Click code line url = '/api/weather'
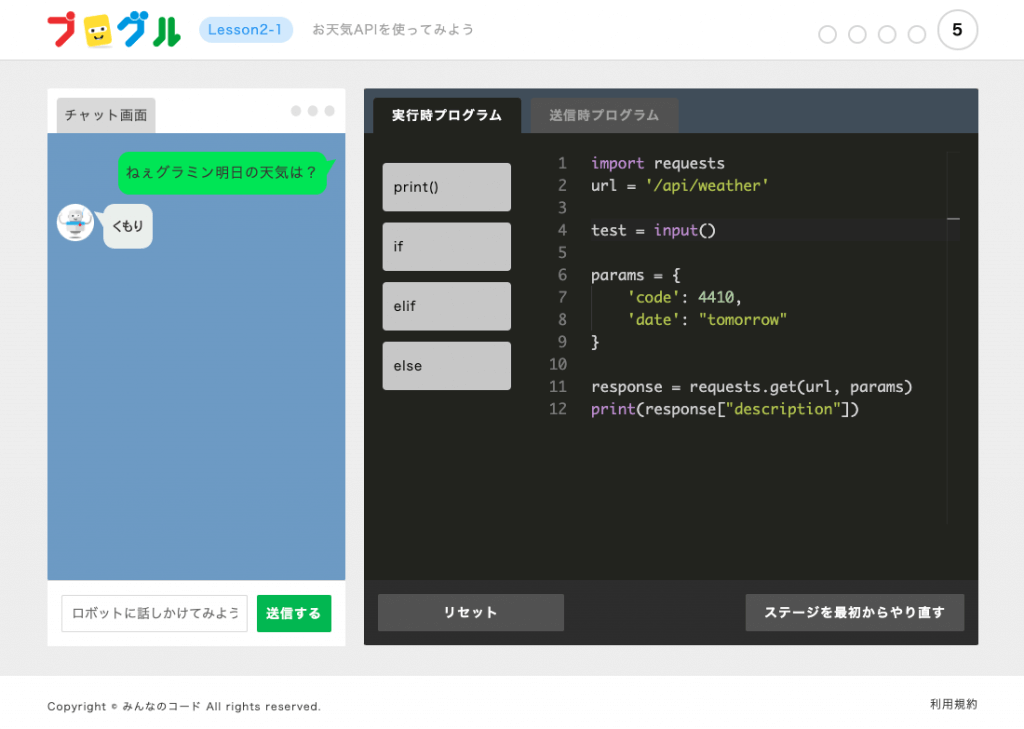 point(679,186)
